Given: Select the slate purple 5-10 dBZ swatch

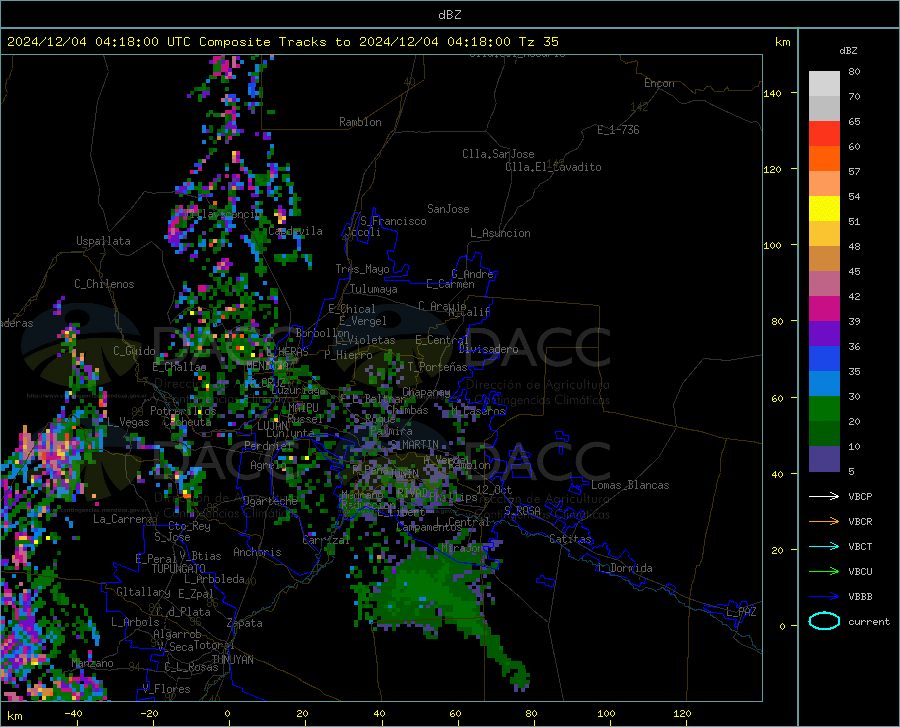Looking at the screenshot, I should 824,459.
